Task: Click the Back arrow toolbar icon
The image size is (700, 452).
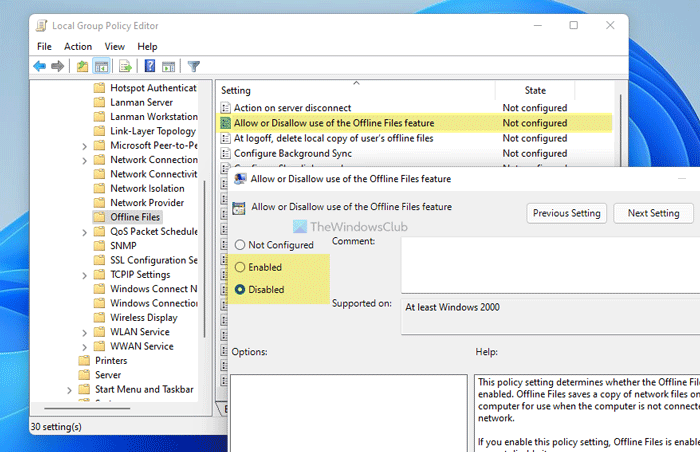Action: tap(40, 67)
